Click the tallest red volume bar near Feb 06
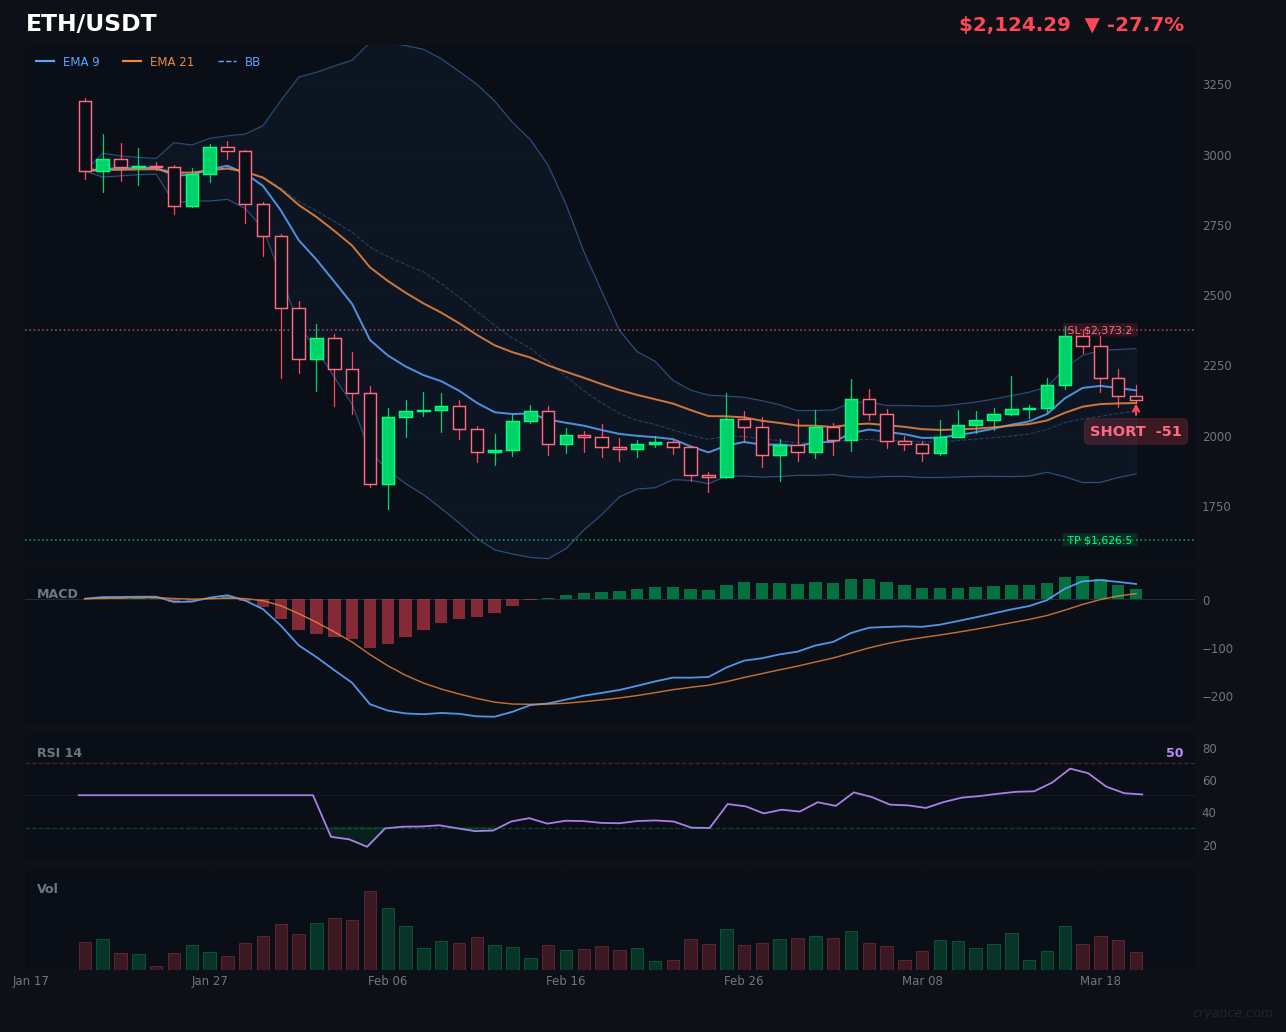The image size is (1286, 1032). (x=369, y=928)
